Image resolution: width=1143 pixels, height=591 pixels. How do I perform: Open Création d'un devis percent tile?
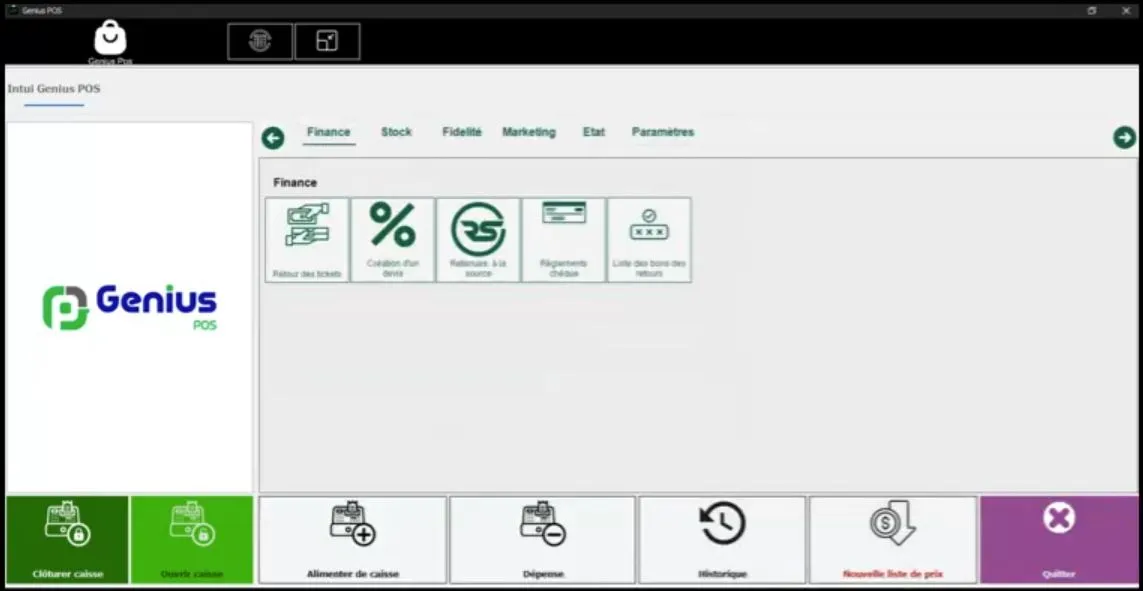click(392, 240)
